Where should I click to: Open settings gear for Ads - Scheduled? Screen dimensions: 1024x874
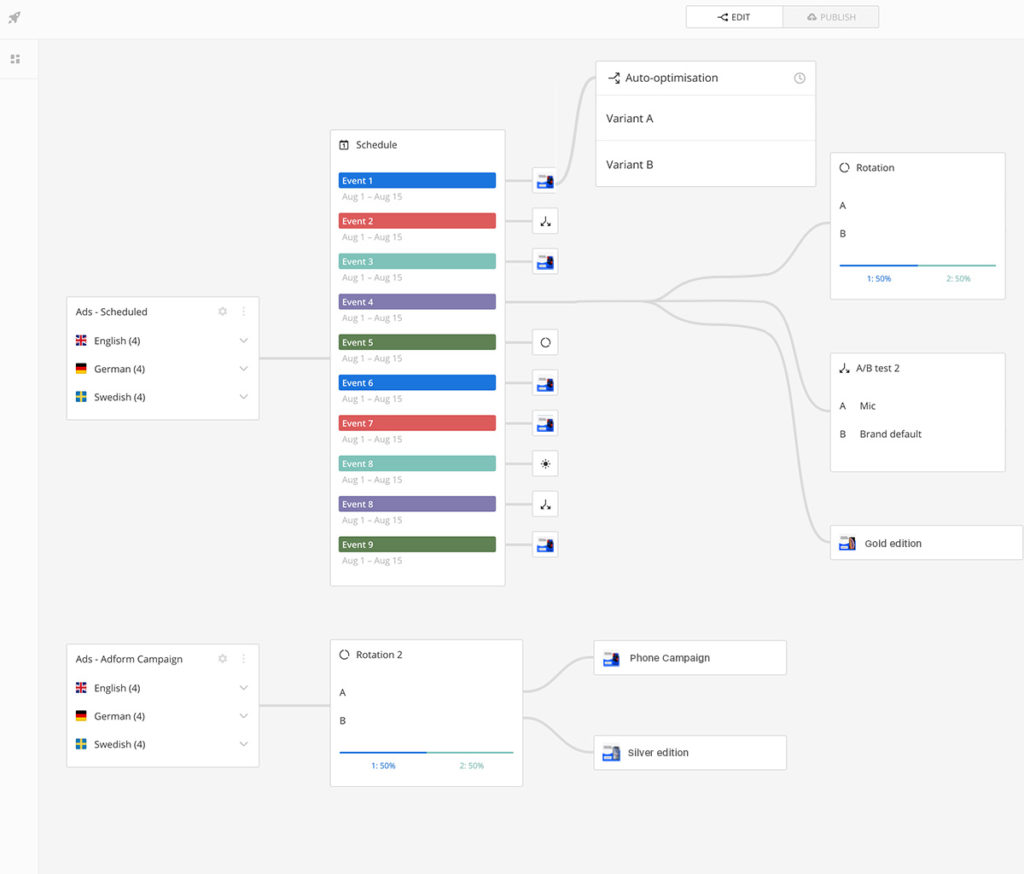pyautogui.click(x=223, y=312)
